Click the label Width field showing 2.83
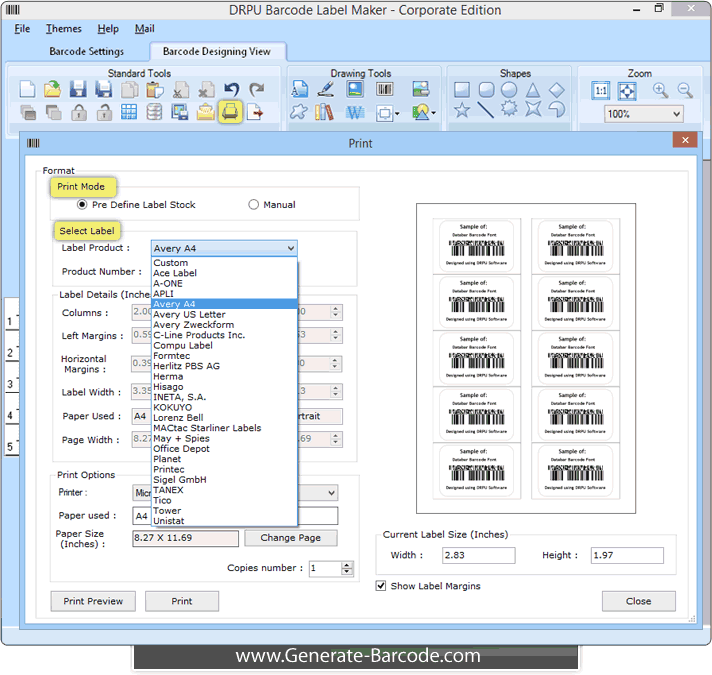The image size is (712, 675). tap(479, 555)
